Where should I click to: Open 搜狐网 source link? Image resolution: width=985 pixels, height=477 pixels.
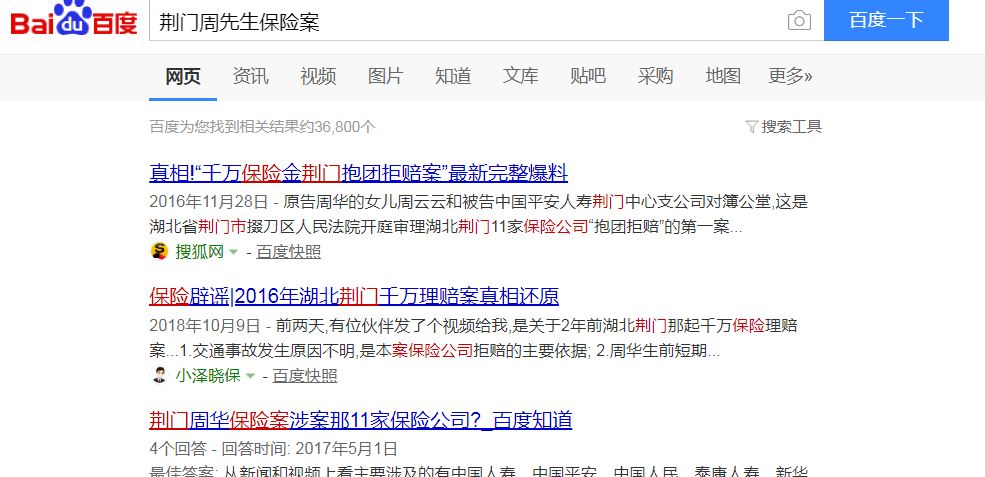pos(199,252)
